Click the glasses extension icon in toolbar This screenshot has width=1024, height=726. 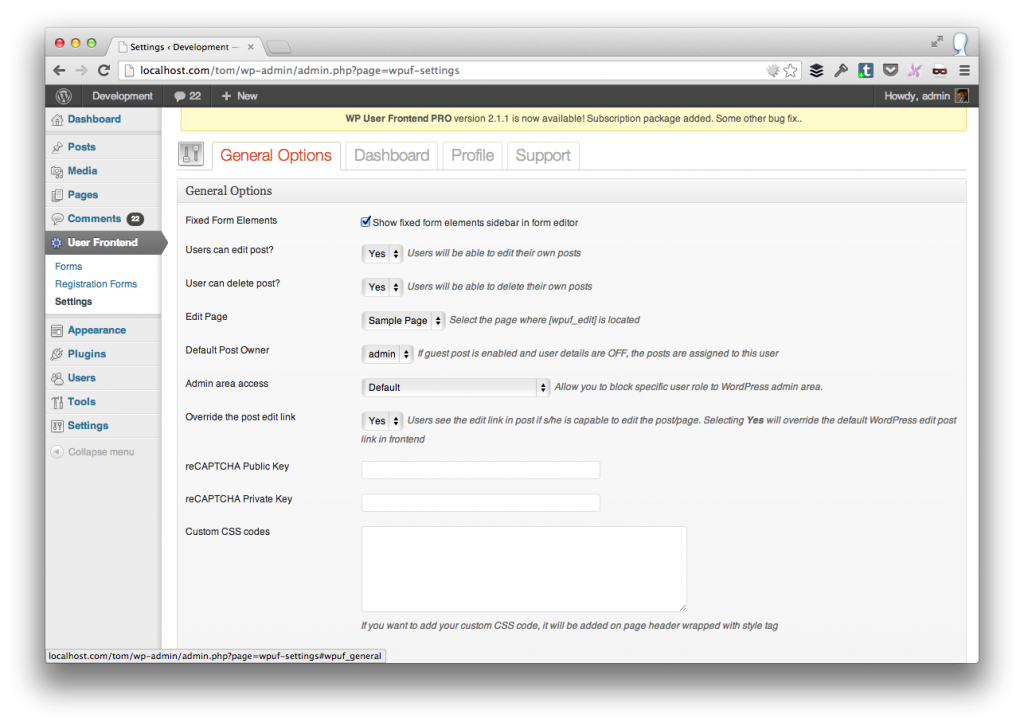tap(940, 71)
